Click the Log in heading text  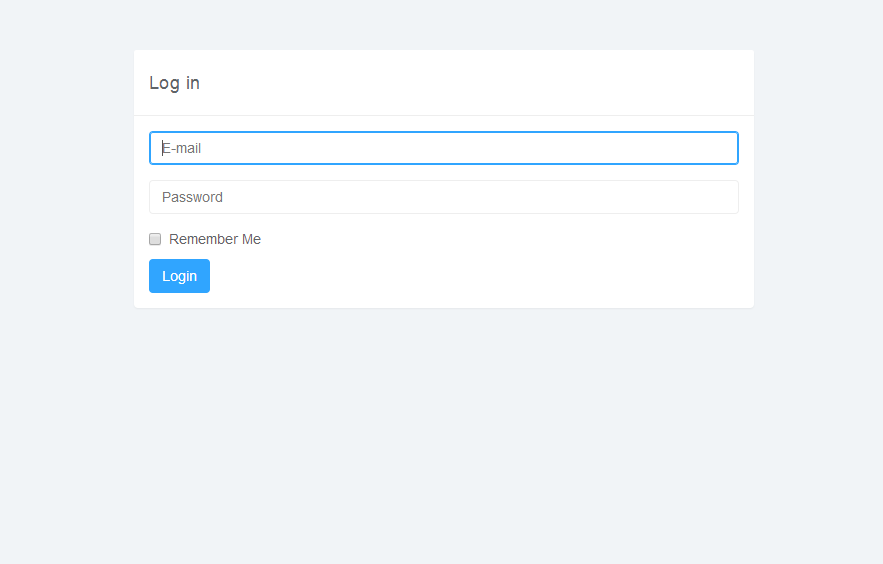coord(175,83)
